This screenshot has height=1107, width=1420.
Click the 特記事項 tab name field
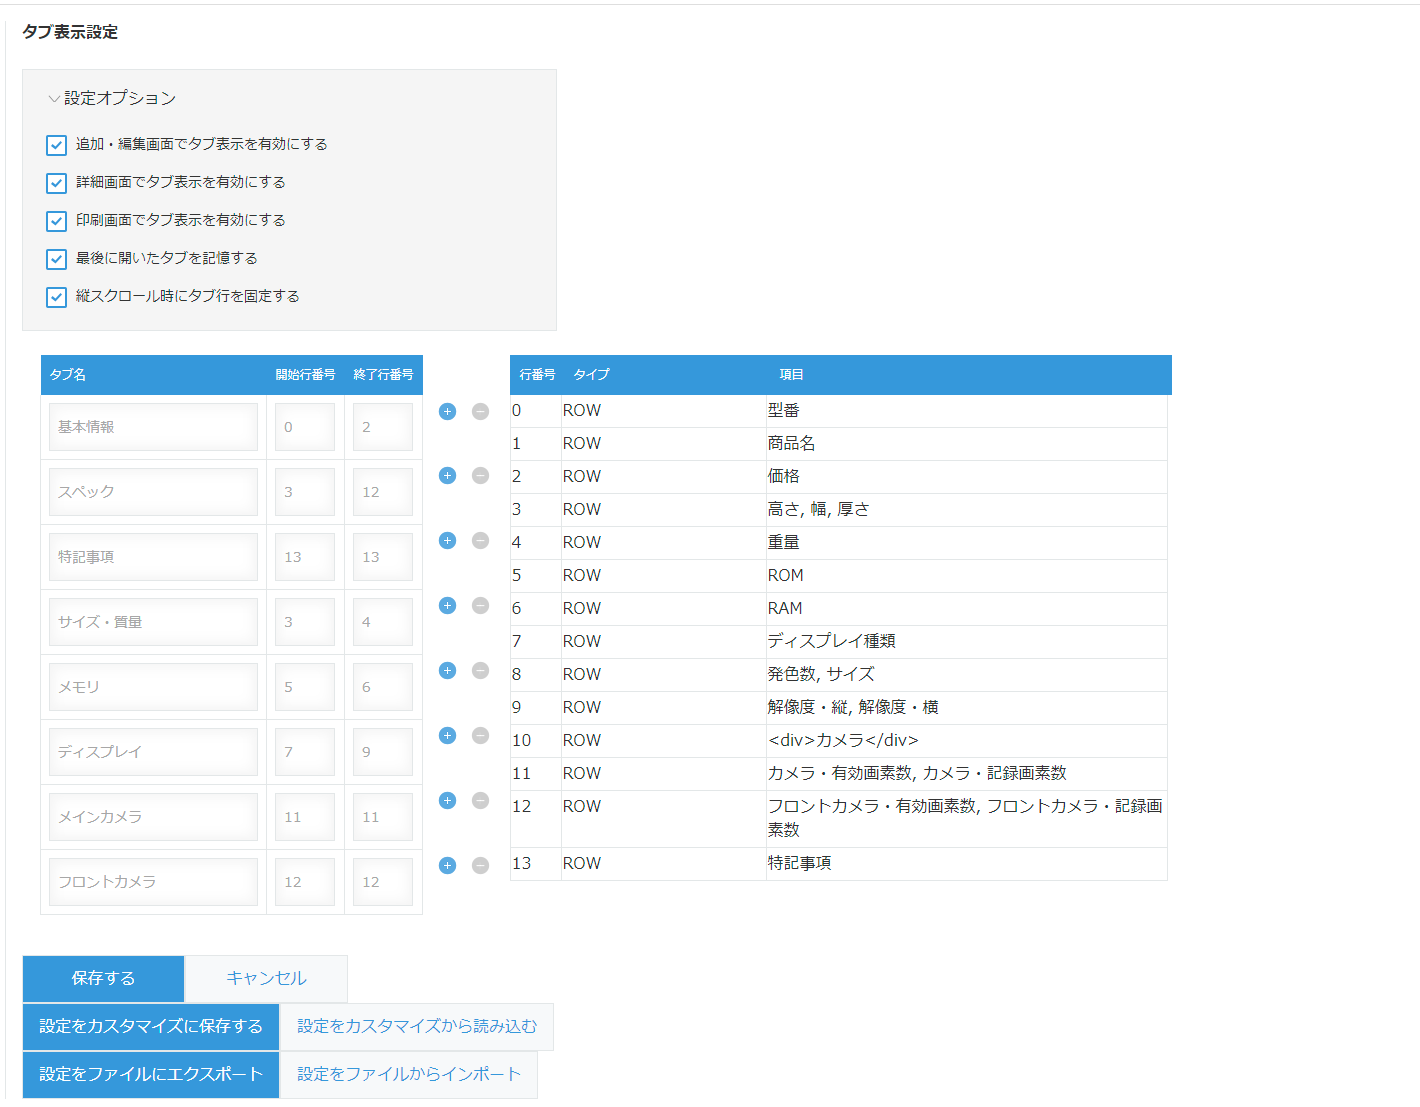click(x=153, y=557)
